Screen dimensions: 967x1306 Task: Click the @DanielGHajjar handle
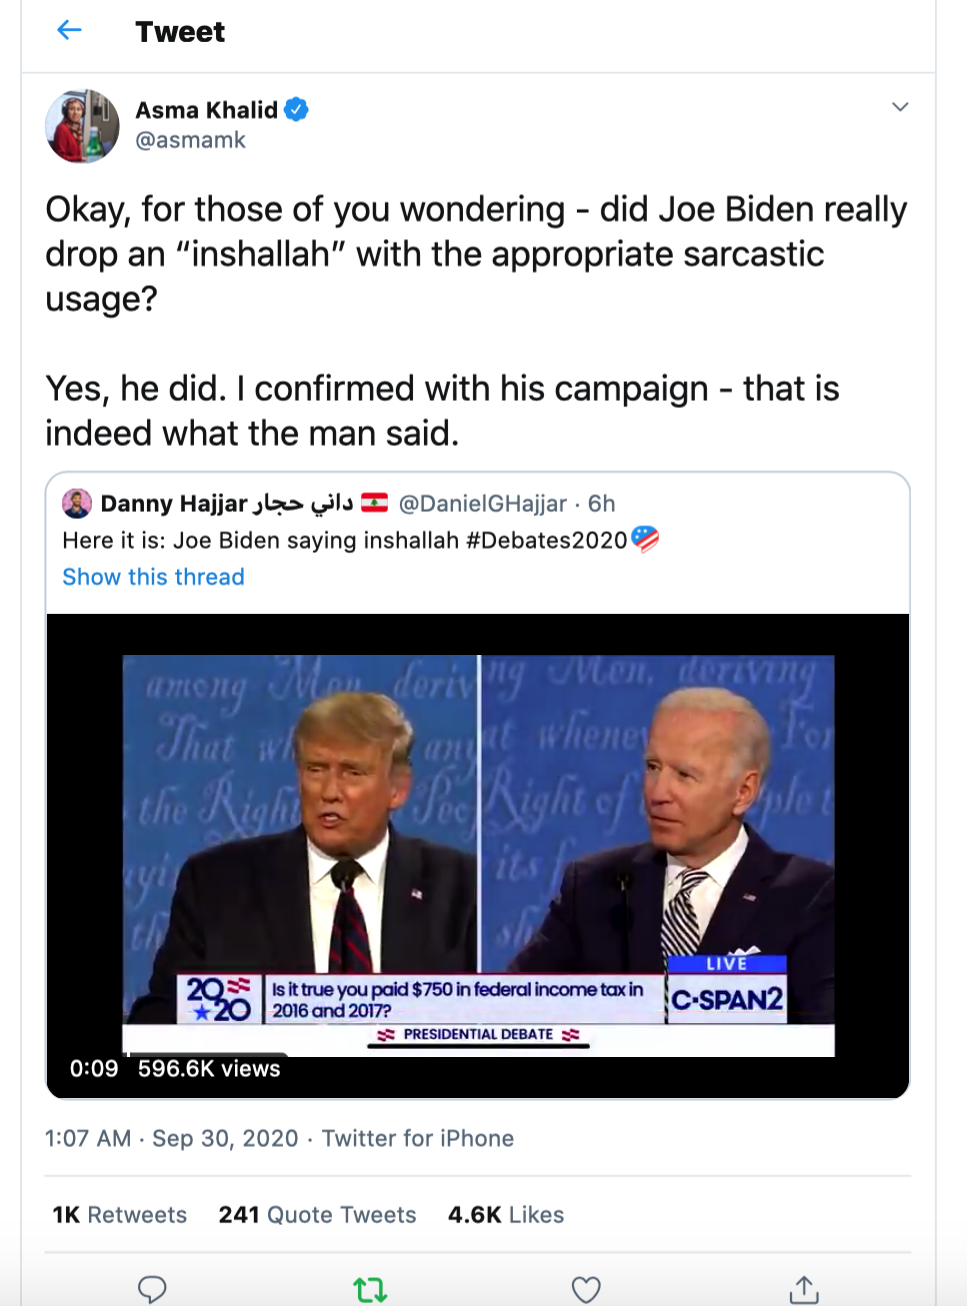point(483,503)
